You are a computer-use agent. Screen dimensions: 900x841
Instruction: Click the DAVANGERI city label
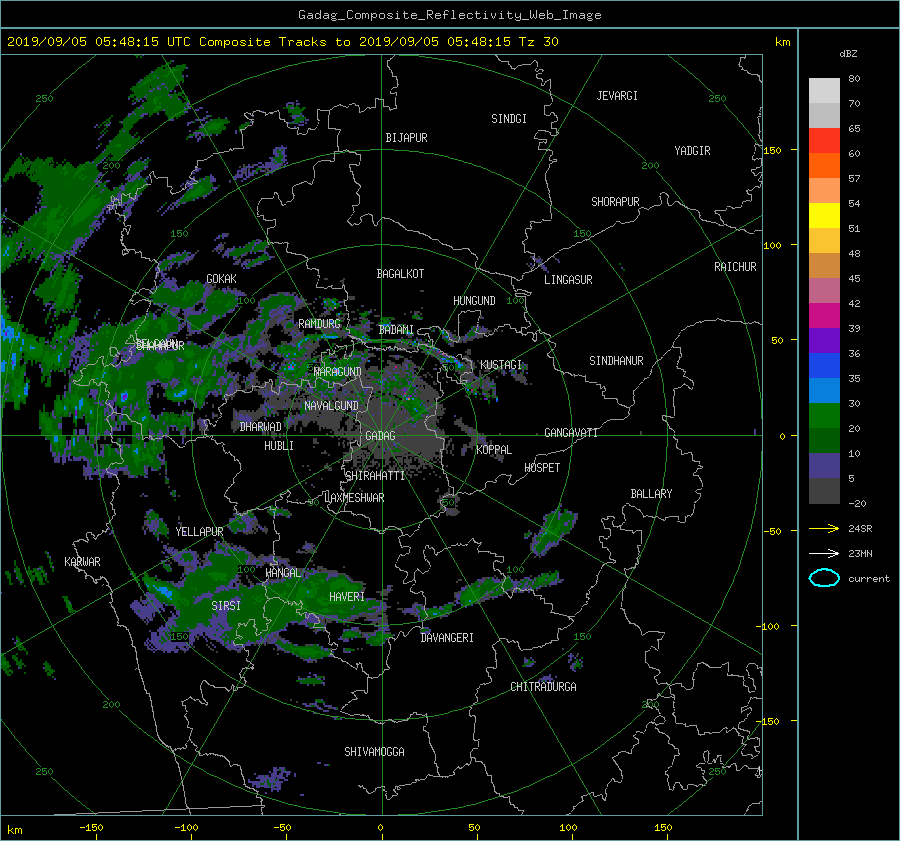click(x=447, y=638)
